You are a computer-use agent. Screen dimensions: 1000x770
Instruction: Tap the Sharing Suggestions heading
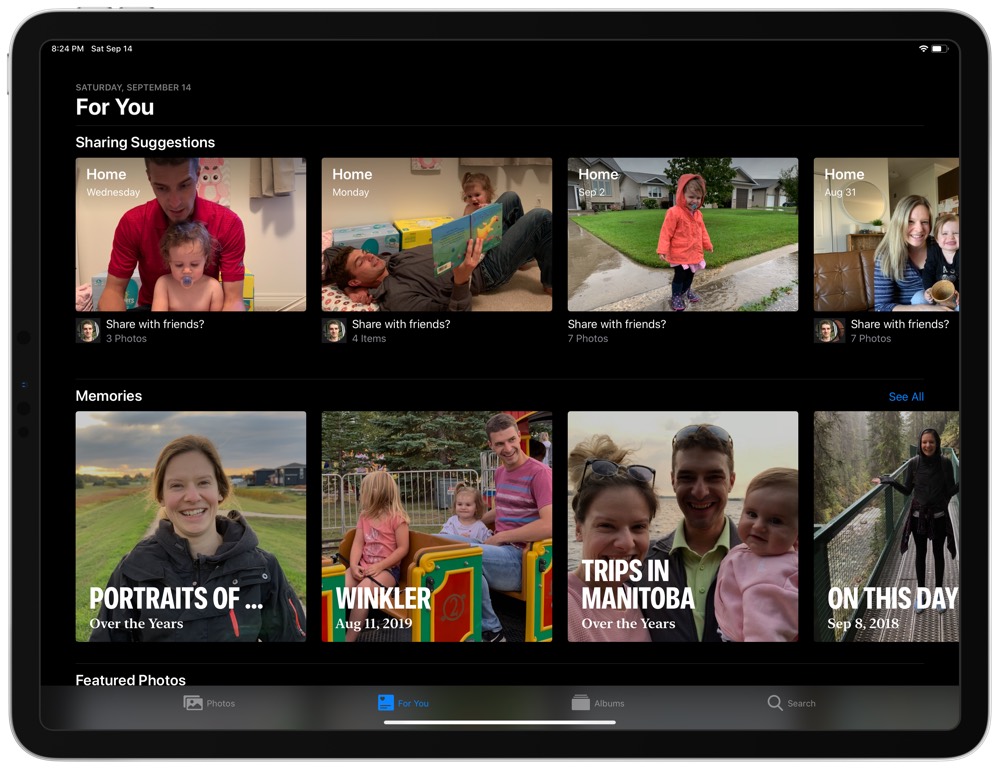145,142
